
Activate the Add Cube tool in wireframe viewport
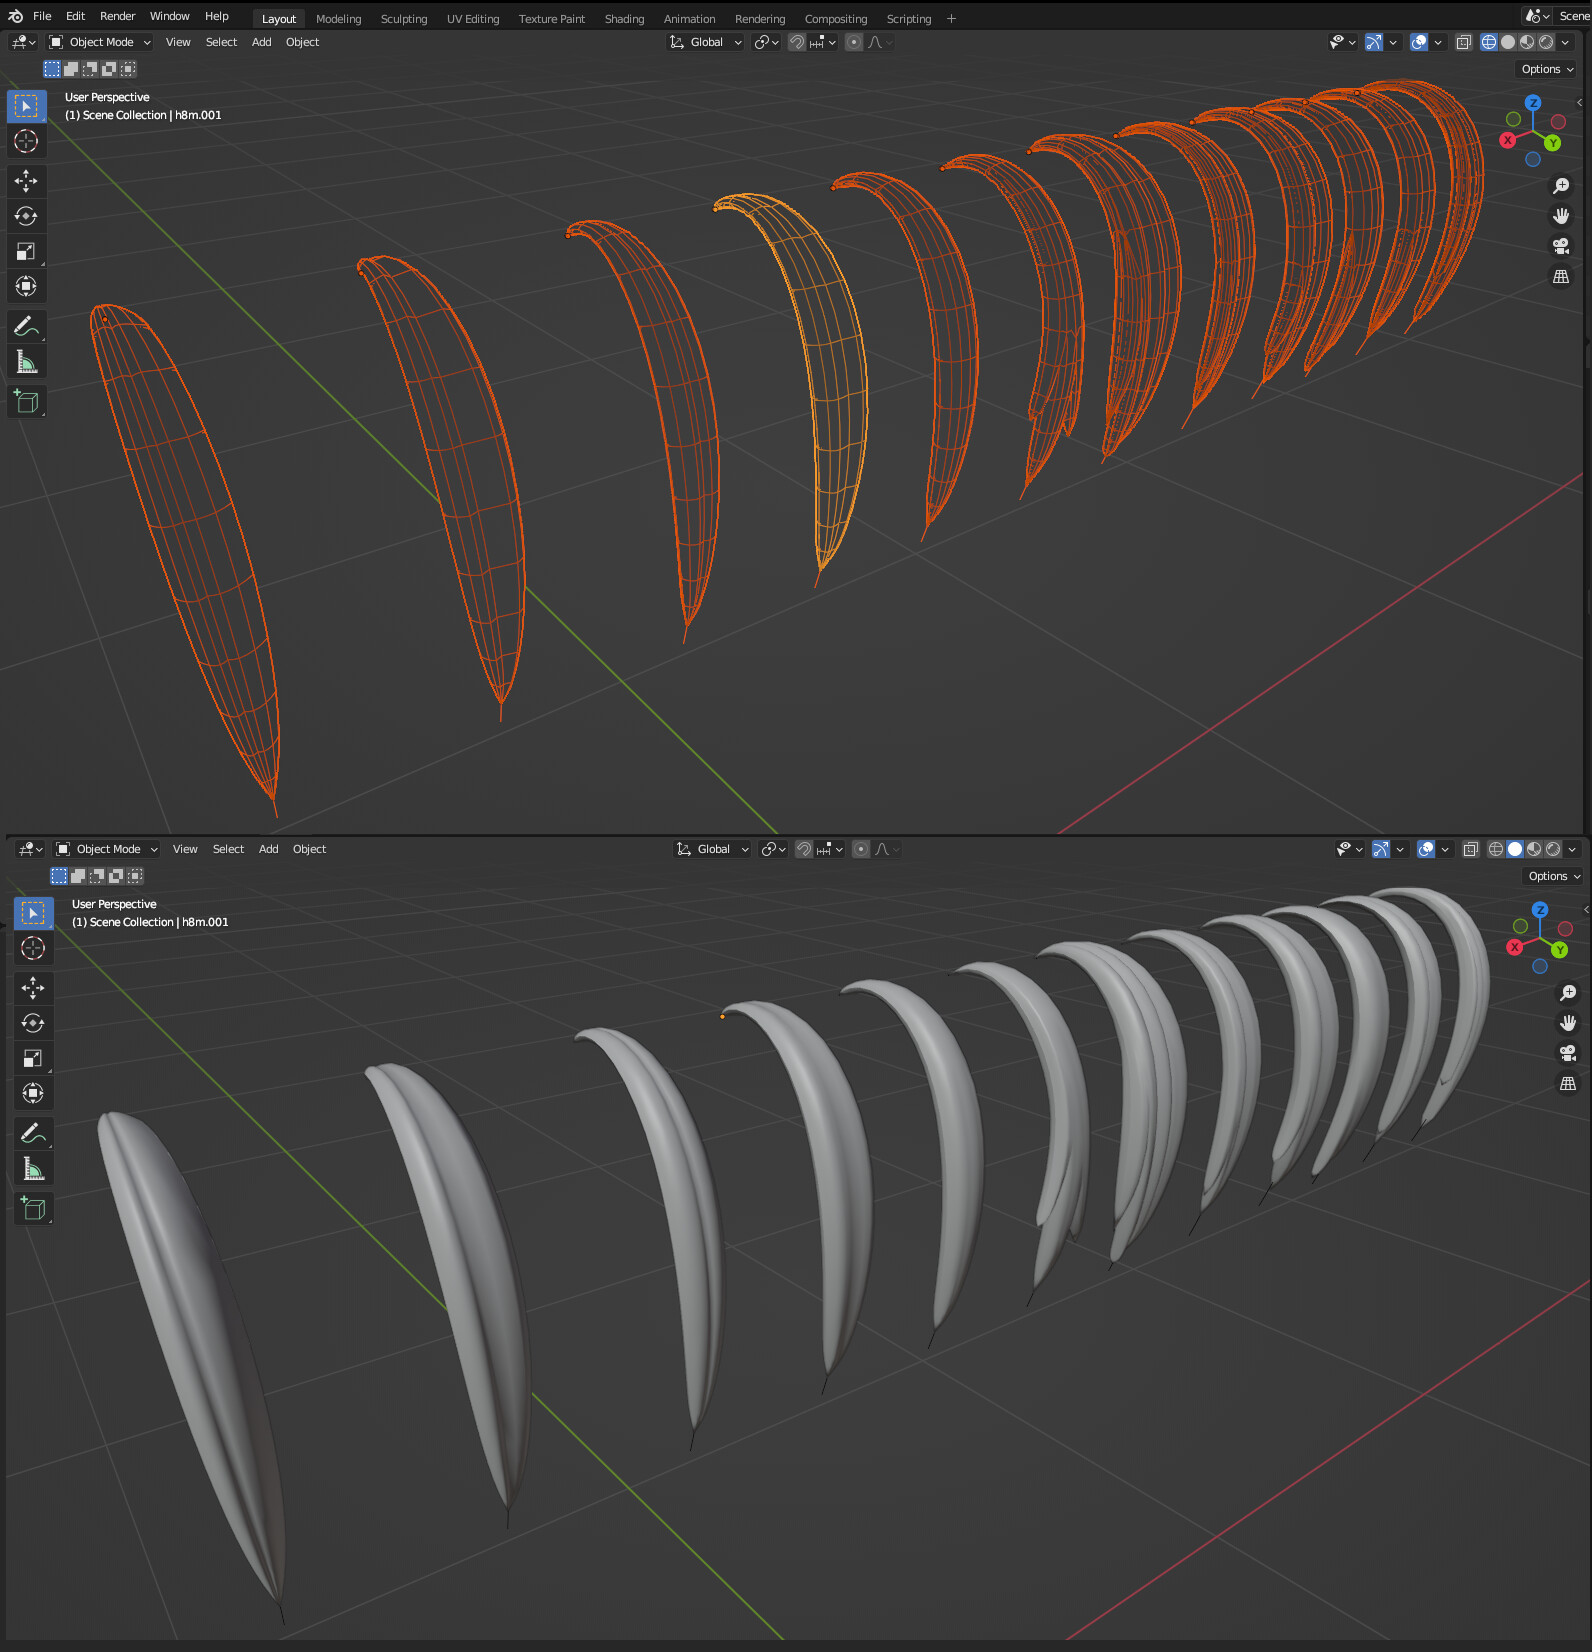26,401
